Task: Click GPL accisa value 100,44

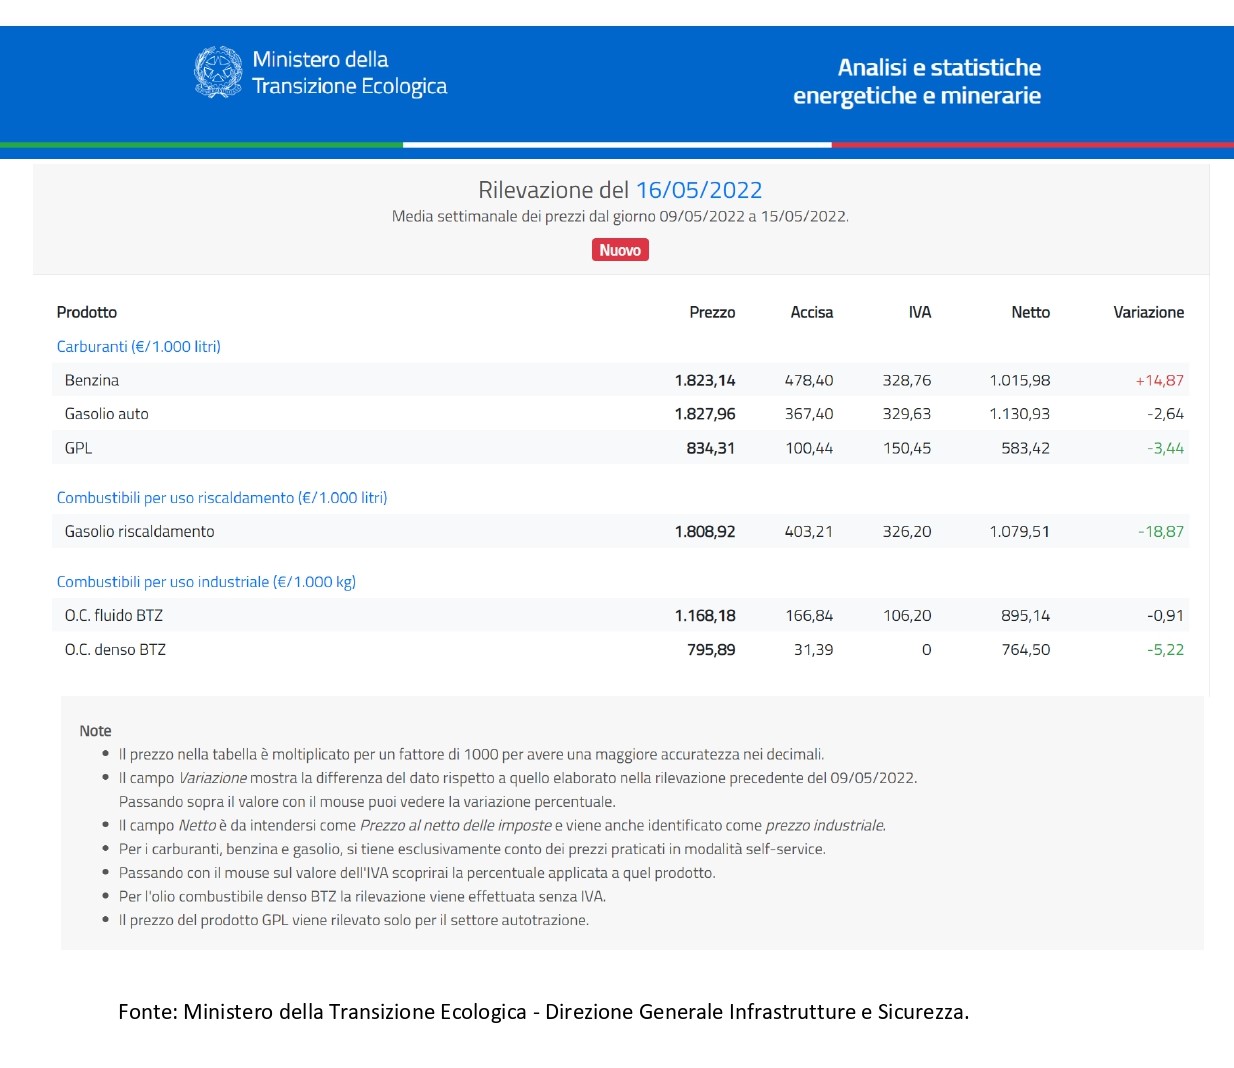Action: pyautogui.click(x=809, y=448)
